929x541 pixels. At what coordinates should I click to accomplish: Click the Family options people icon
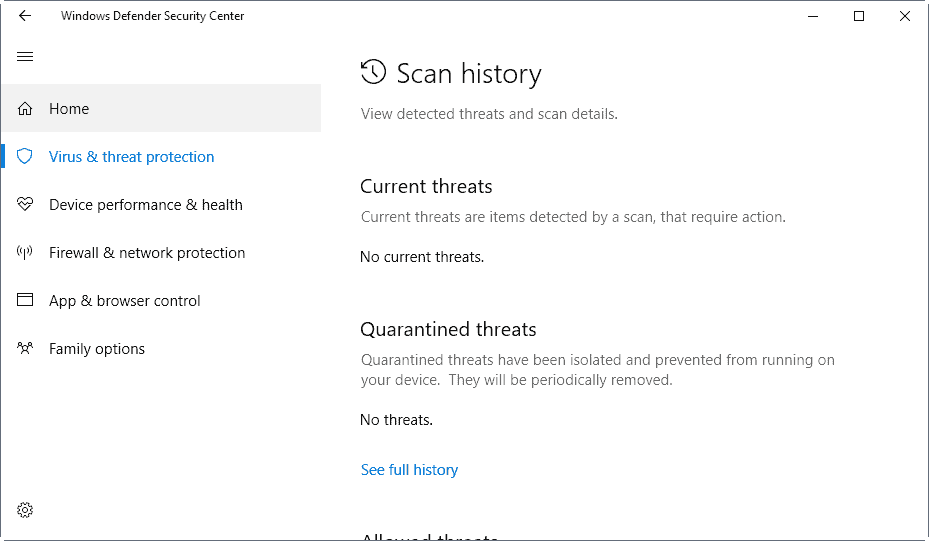(x=25, y=348)
